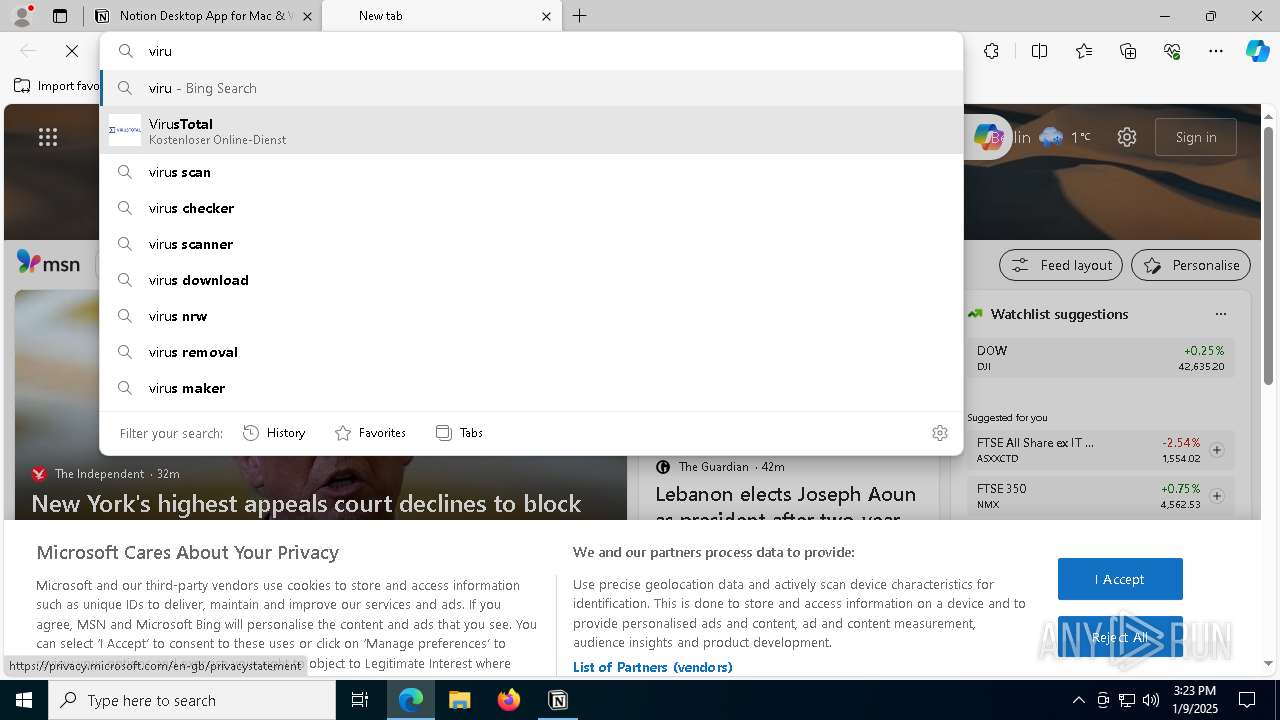Open the weather widget showing 1°C
This screenshot has height=720, width=1280.
(x=1065, y=137)
